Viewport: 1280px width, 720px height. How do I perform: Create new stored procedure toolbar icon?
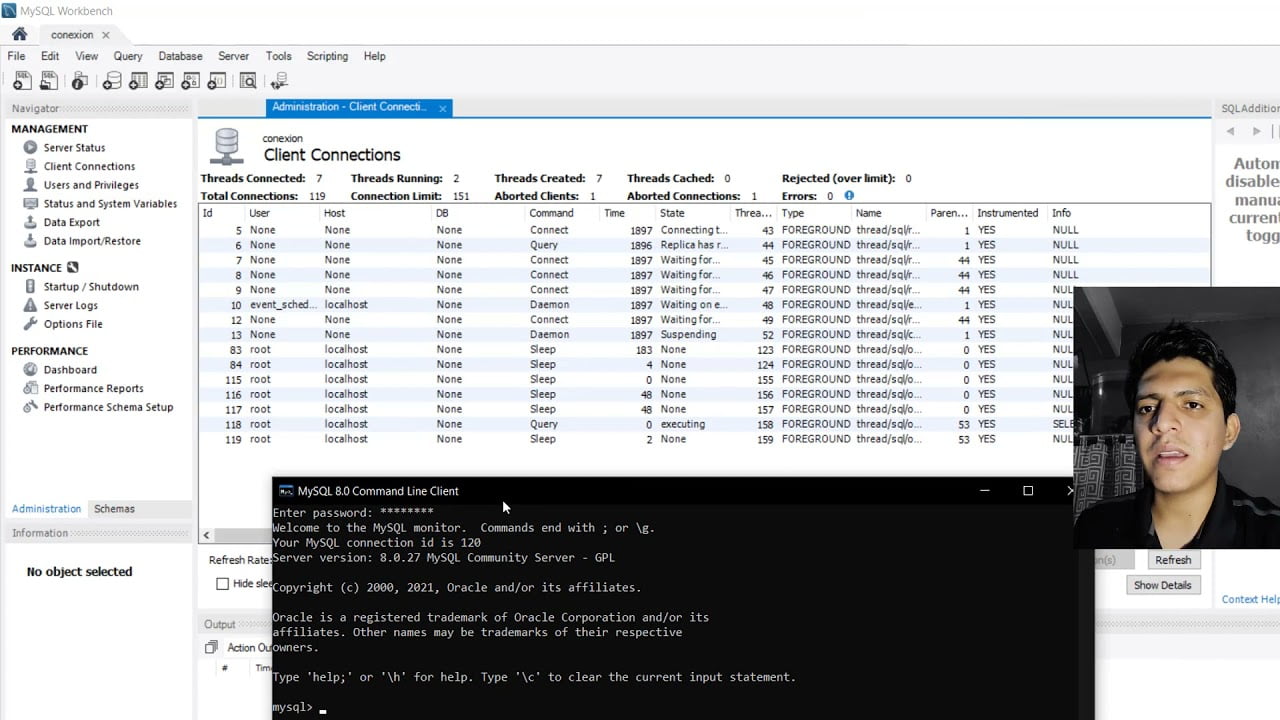(x=190, y=81)
